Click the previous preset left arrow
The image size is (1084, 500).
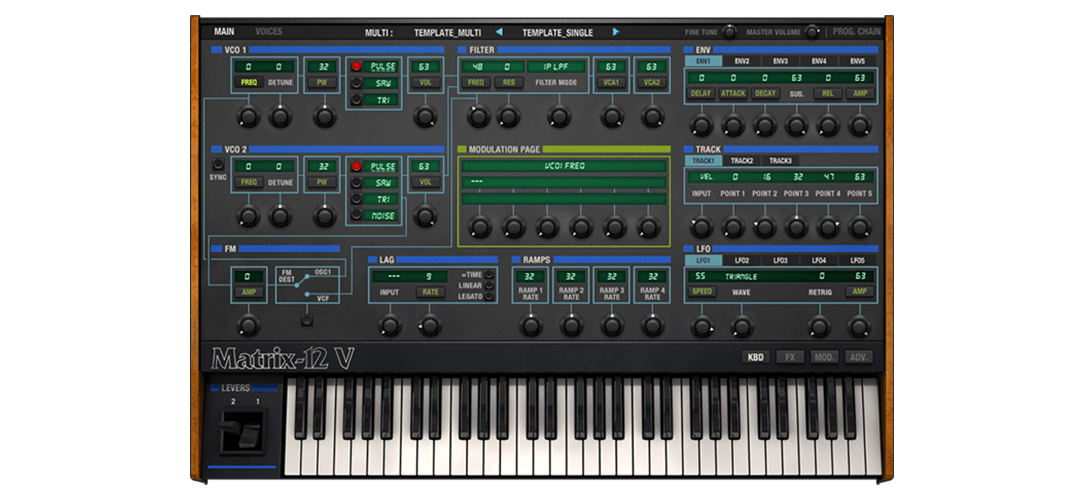point(499,32)
